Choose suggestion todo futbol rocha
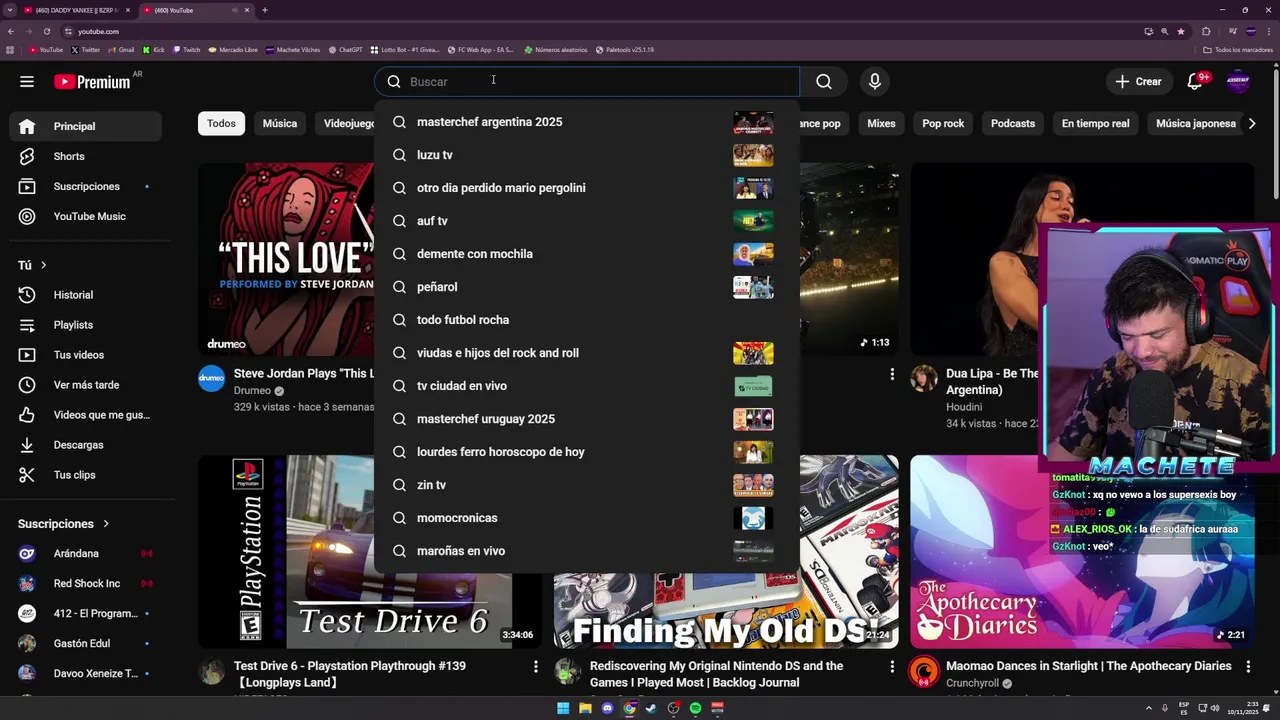Screen dimensions: 1280x720 [587, 320]
